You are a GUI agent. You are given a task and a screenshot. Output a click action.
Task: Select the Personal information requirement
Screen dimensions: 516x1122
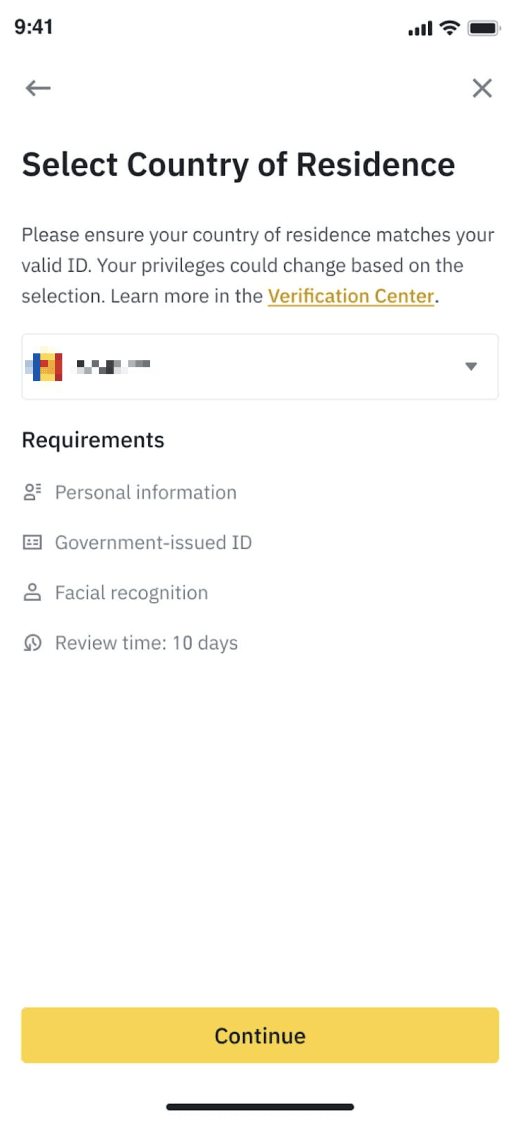tap(146, 492)
